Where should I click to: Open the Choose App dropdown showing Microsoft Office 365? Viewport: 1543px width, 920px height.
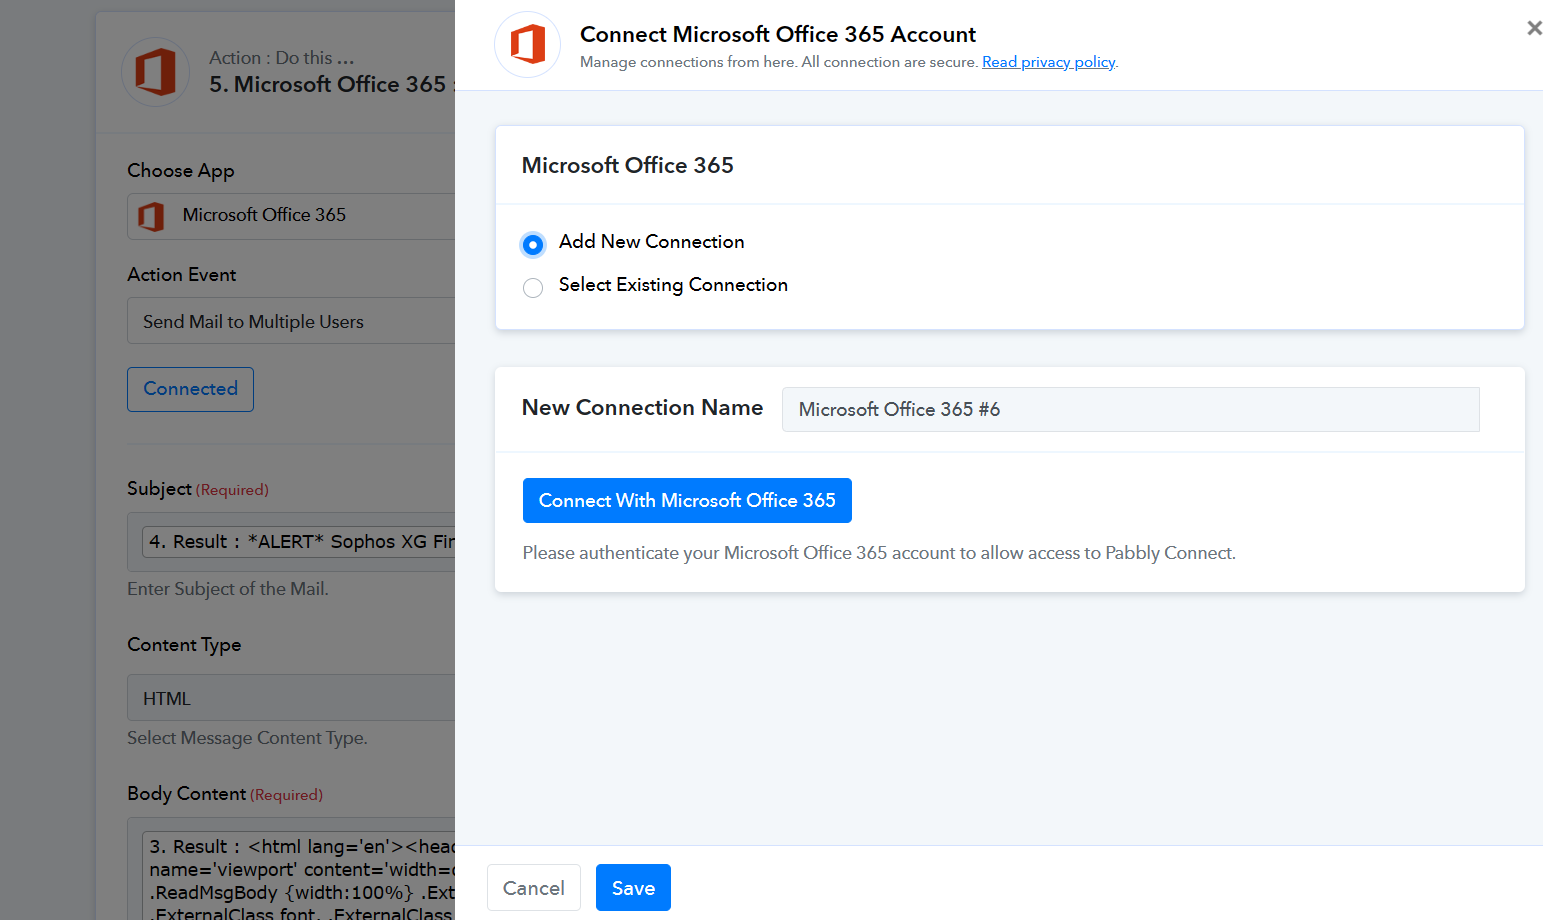291,216
